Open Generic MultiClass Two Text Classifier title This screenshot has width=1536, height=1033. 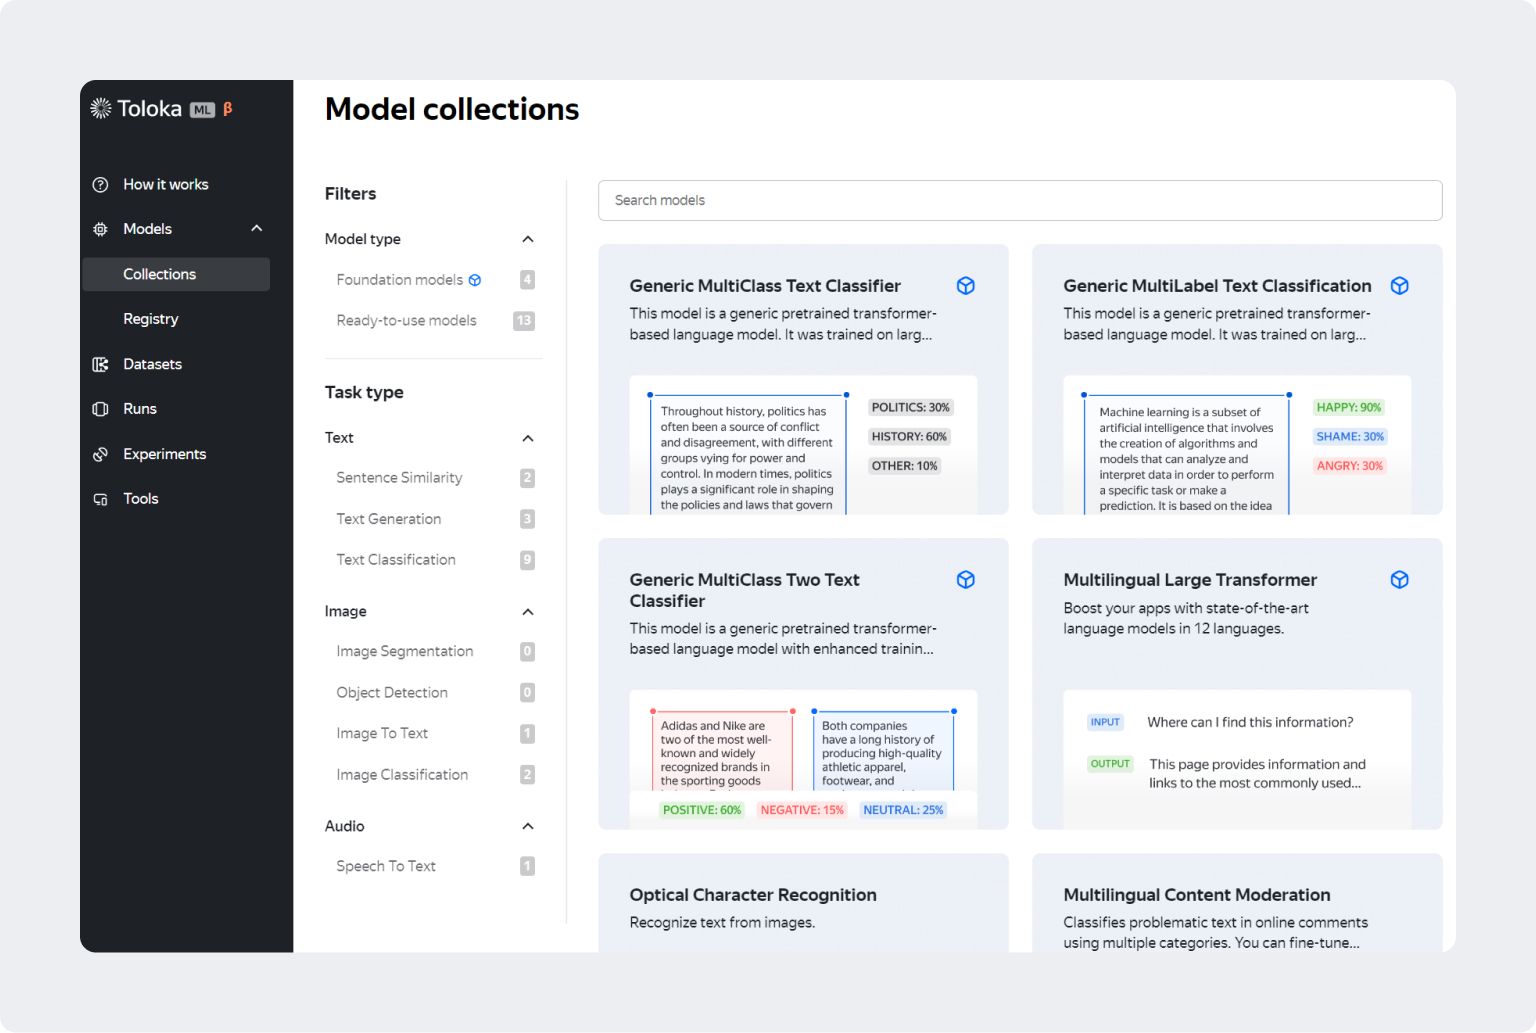(744, 590)
